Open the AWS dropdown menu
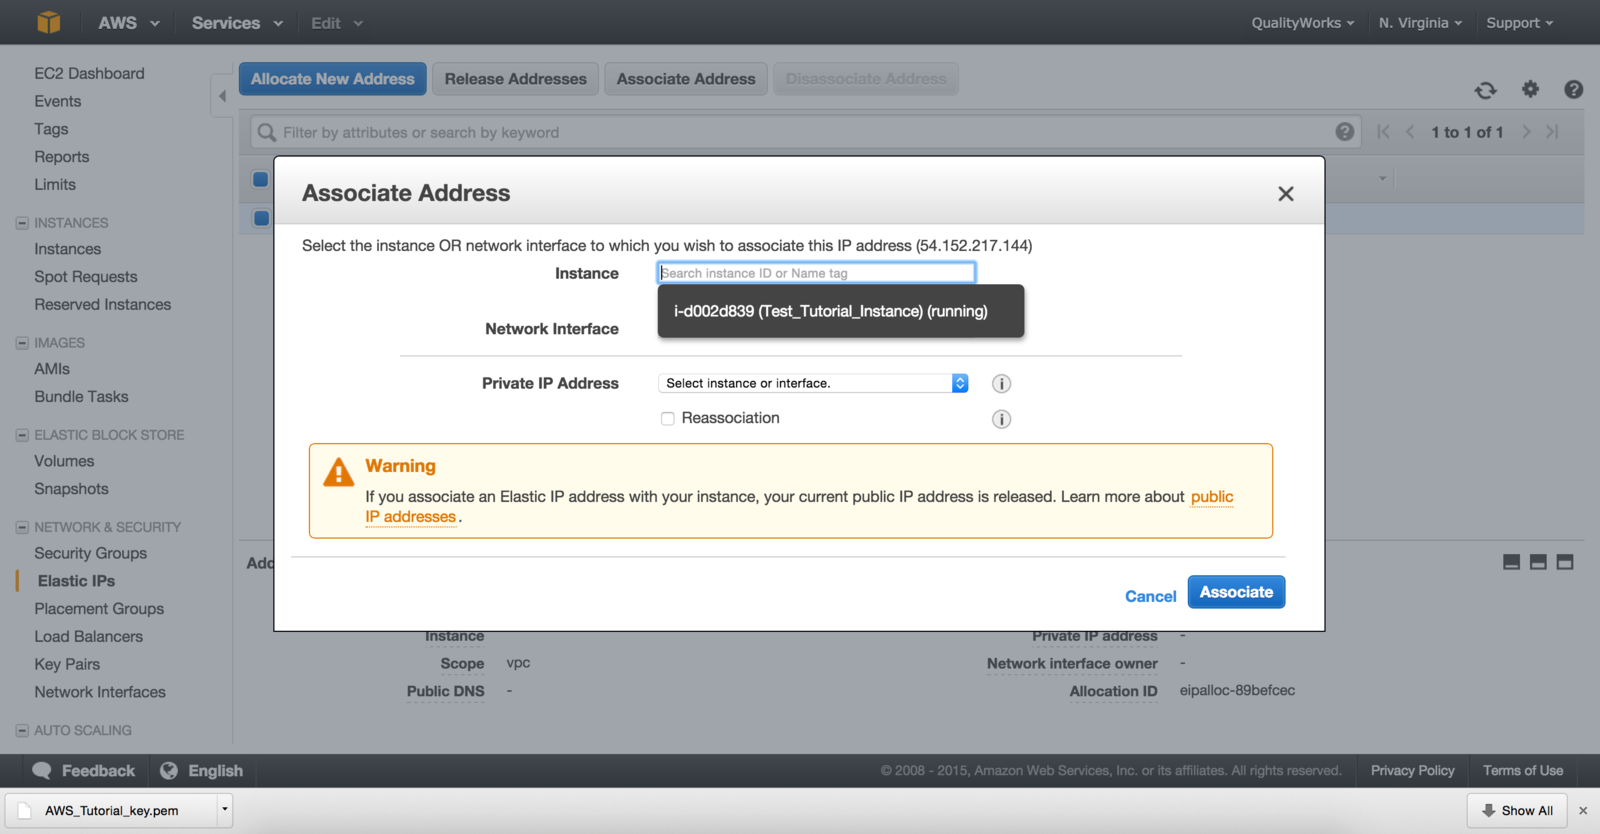1600x834 pixels. [128, 23]
